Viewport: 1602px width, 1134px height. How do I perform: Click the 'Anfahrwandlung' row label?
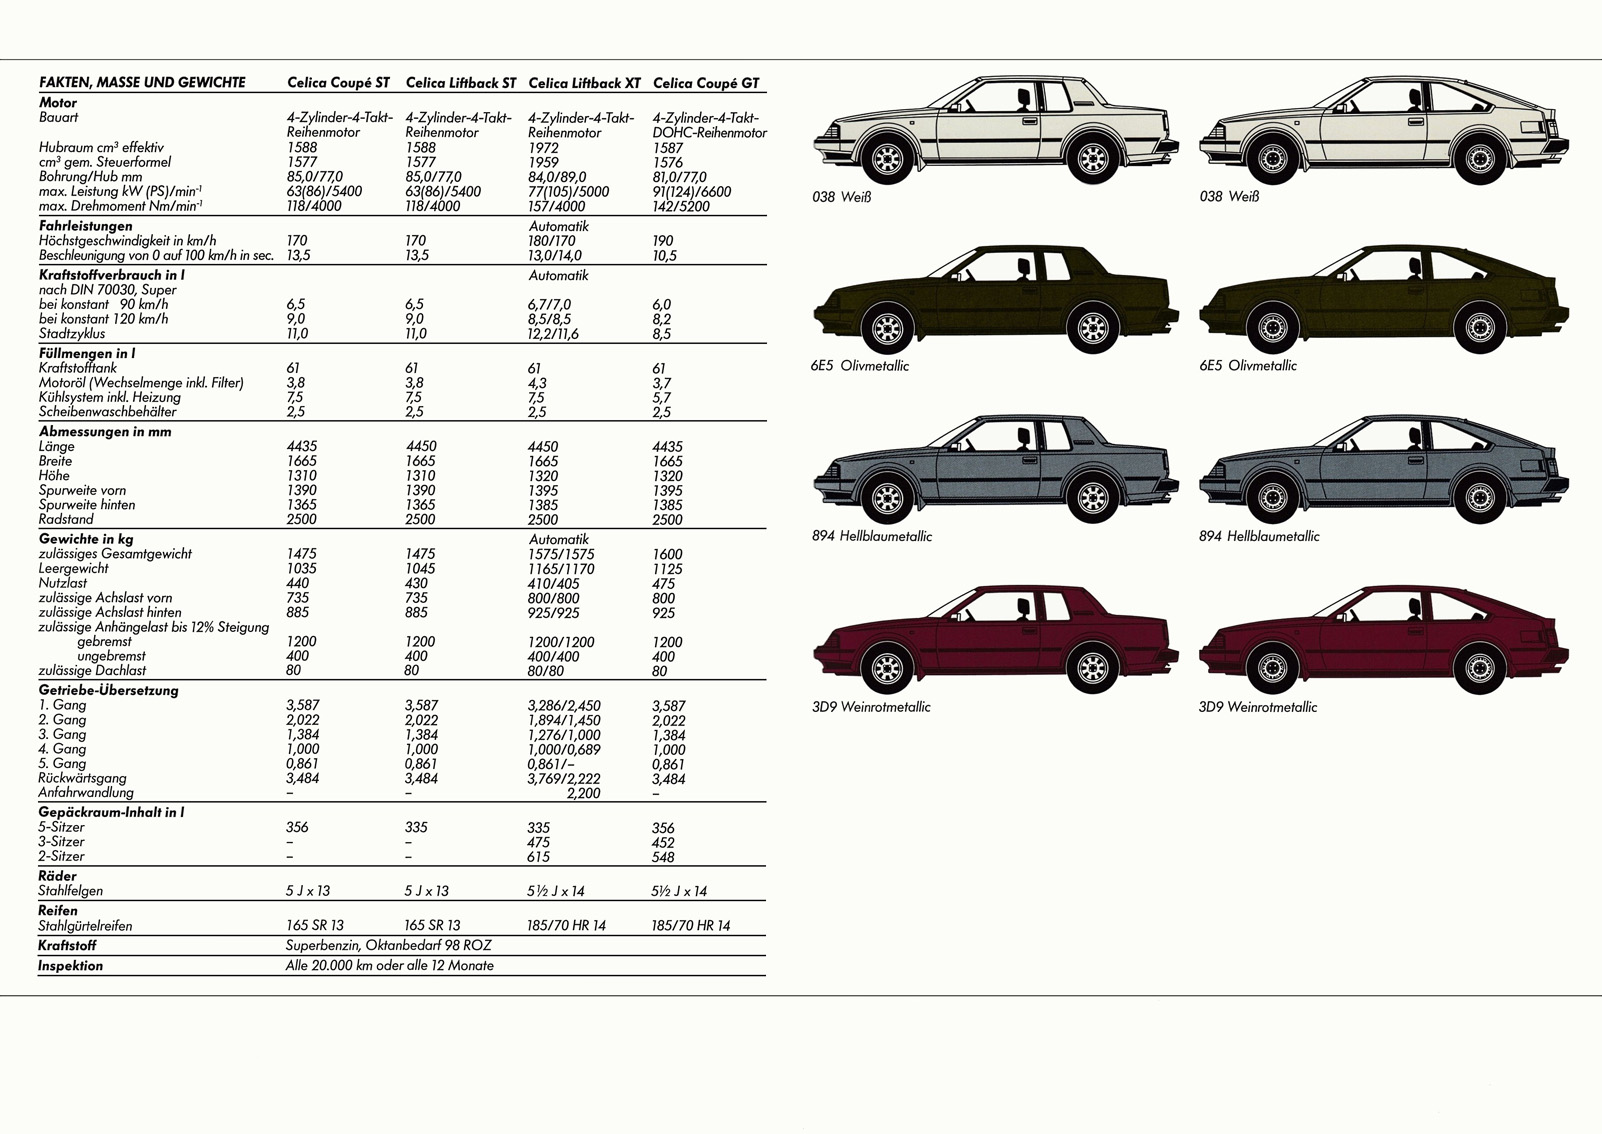[x=86, y=792]
